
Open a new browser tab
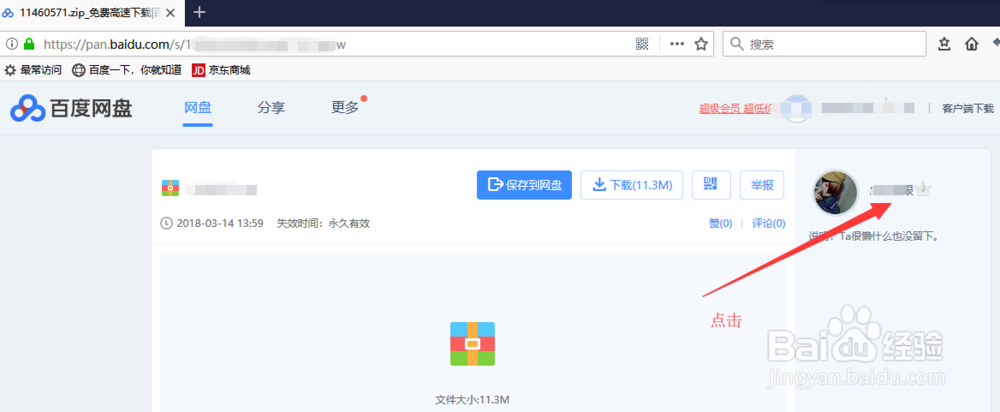click(x=200, y=12)
